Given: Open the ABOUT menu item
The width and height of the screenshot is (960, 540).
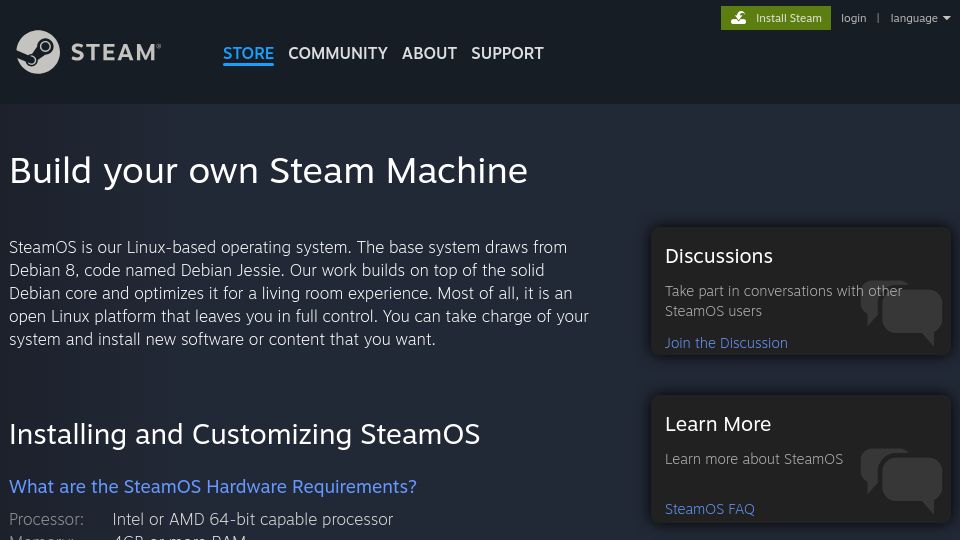Looking at the screenshot, I should (x=429, y=53).
